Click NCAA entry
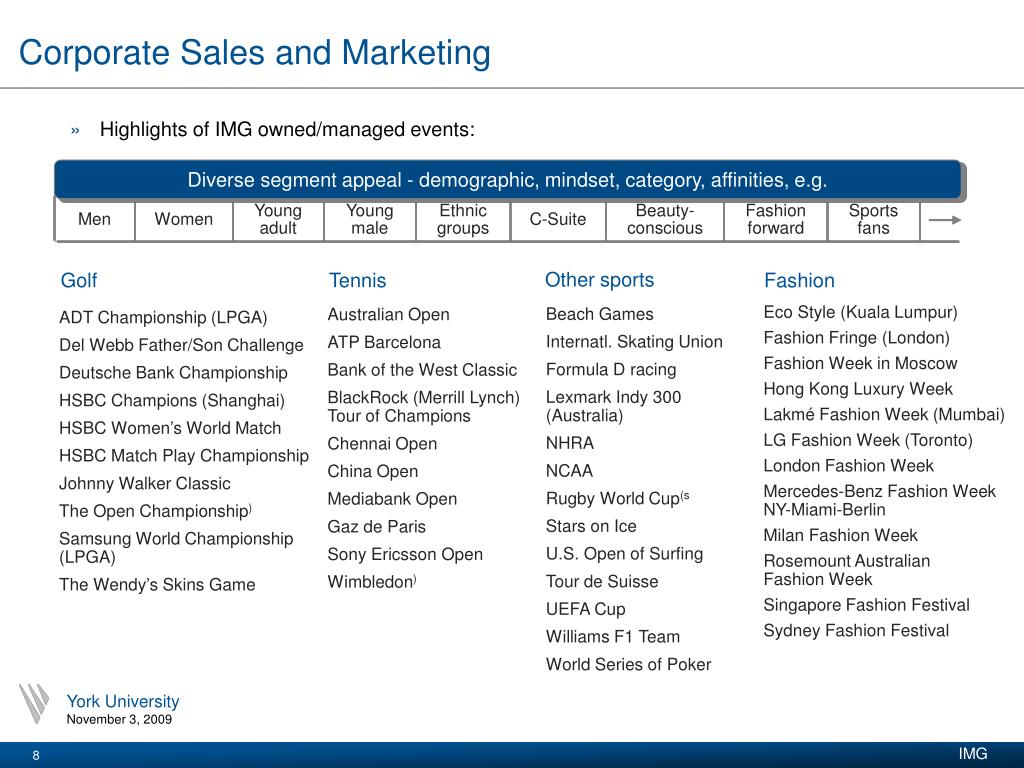 (569, 471)
